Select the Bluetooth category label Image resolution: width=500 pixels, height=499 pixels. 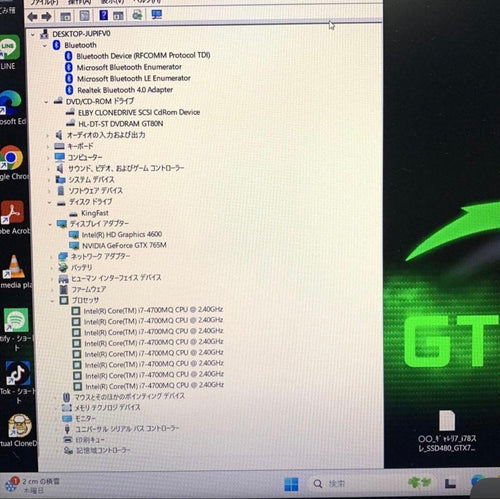(80, 45)
